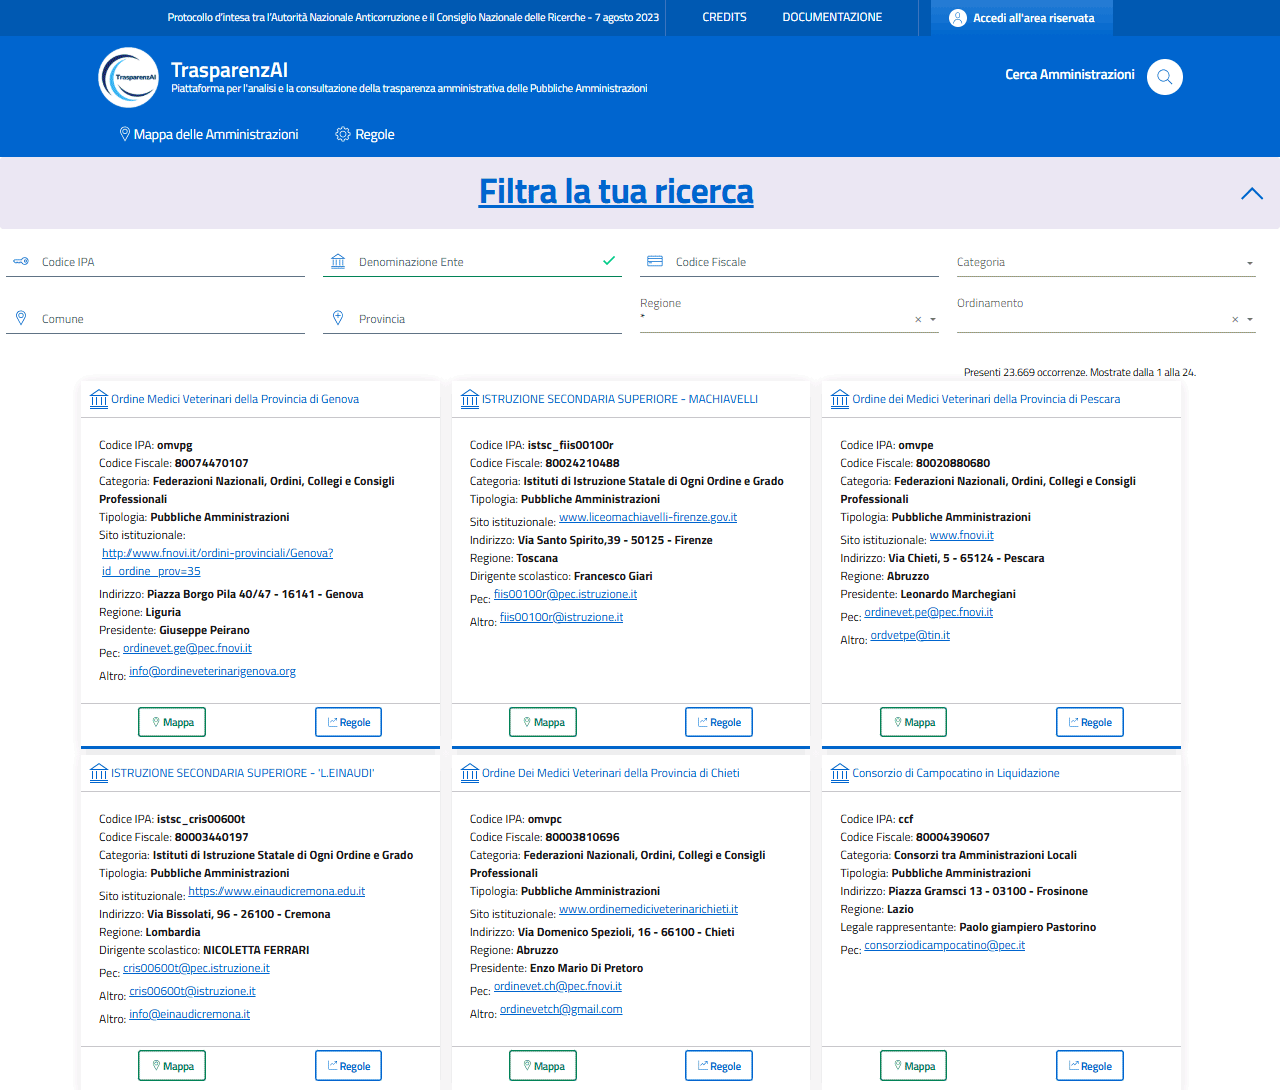Clear the Regione selection with the x
The height and width of the screenshot is (1090, 1280).
point(918,320)
